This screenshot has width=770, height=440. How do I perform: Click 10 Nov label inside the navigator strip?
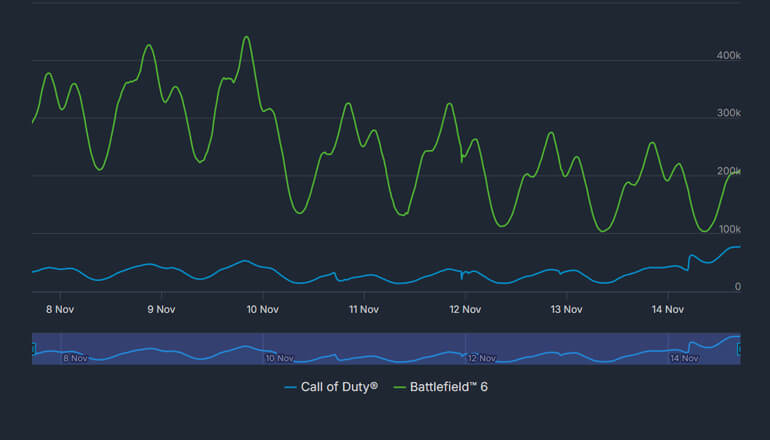click(x=277, y=357)
